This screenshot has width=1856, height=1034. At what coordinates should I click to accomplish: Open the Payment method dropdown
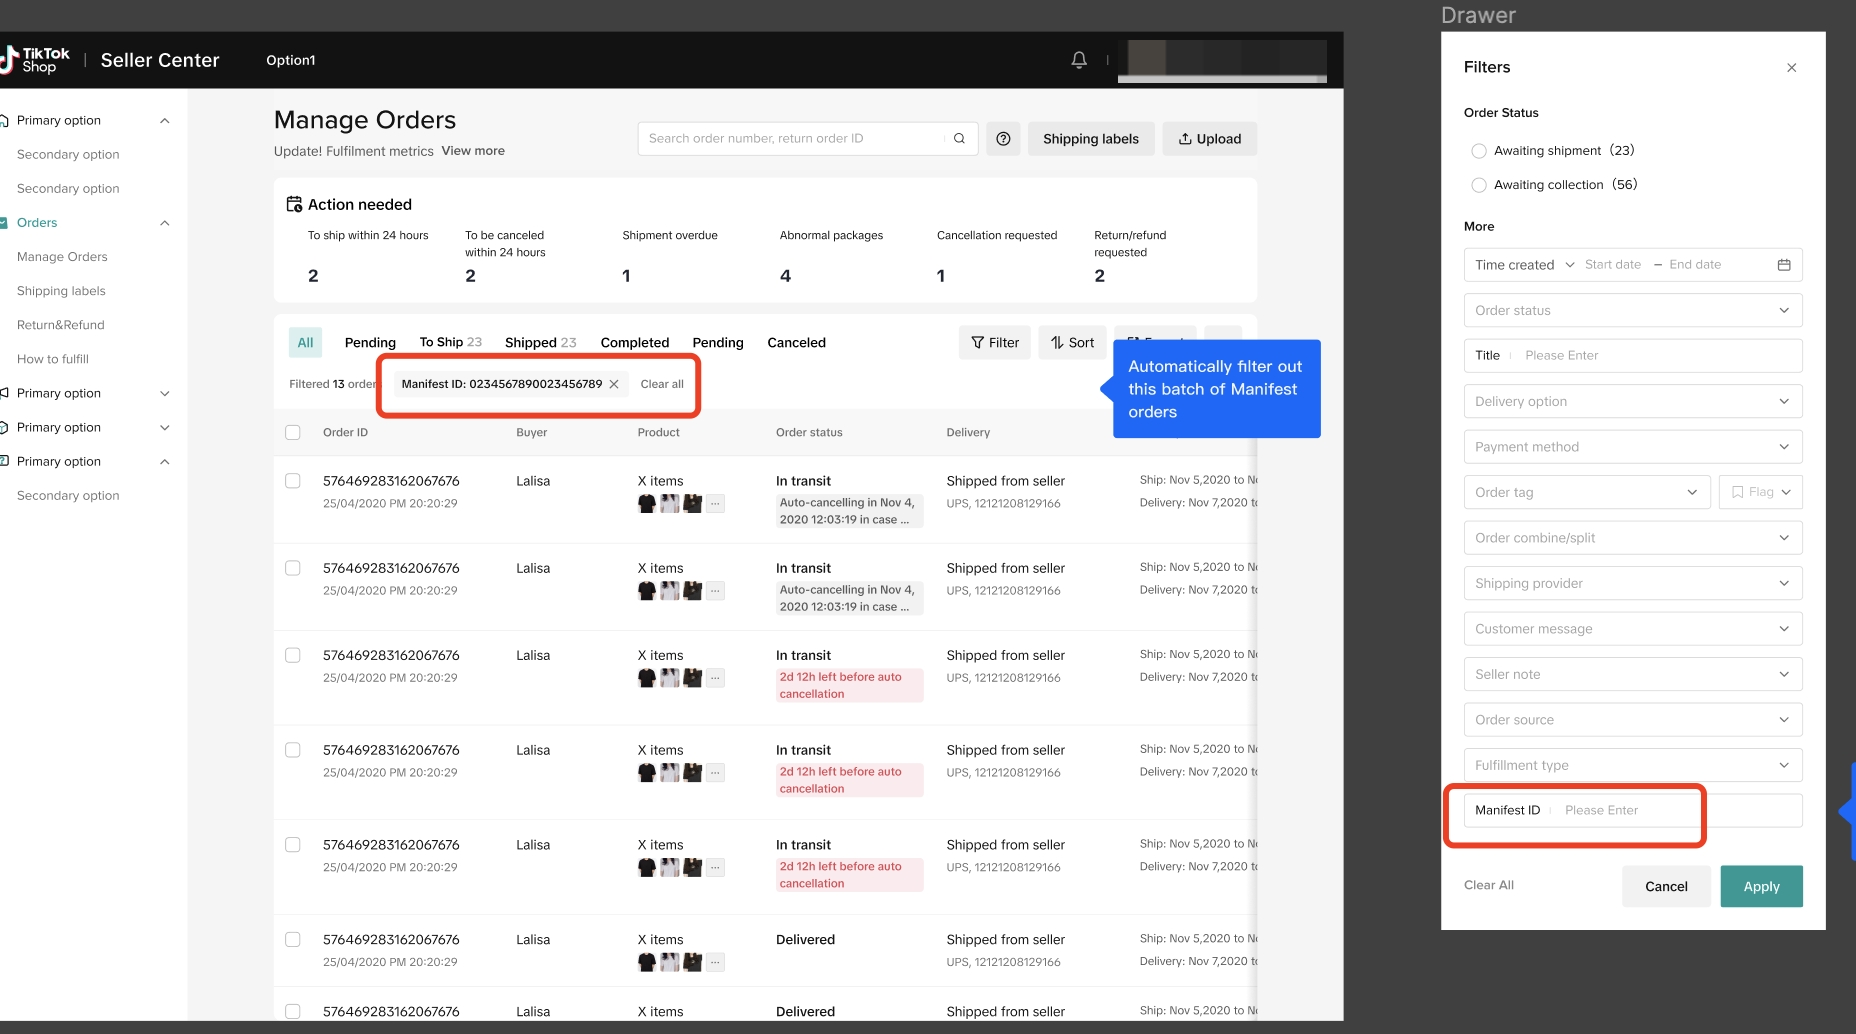tap(1632, 447)
